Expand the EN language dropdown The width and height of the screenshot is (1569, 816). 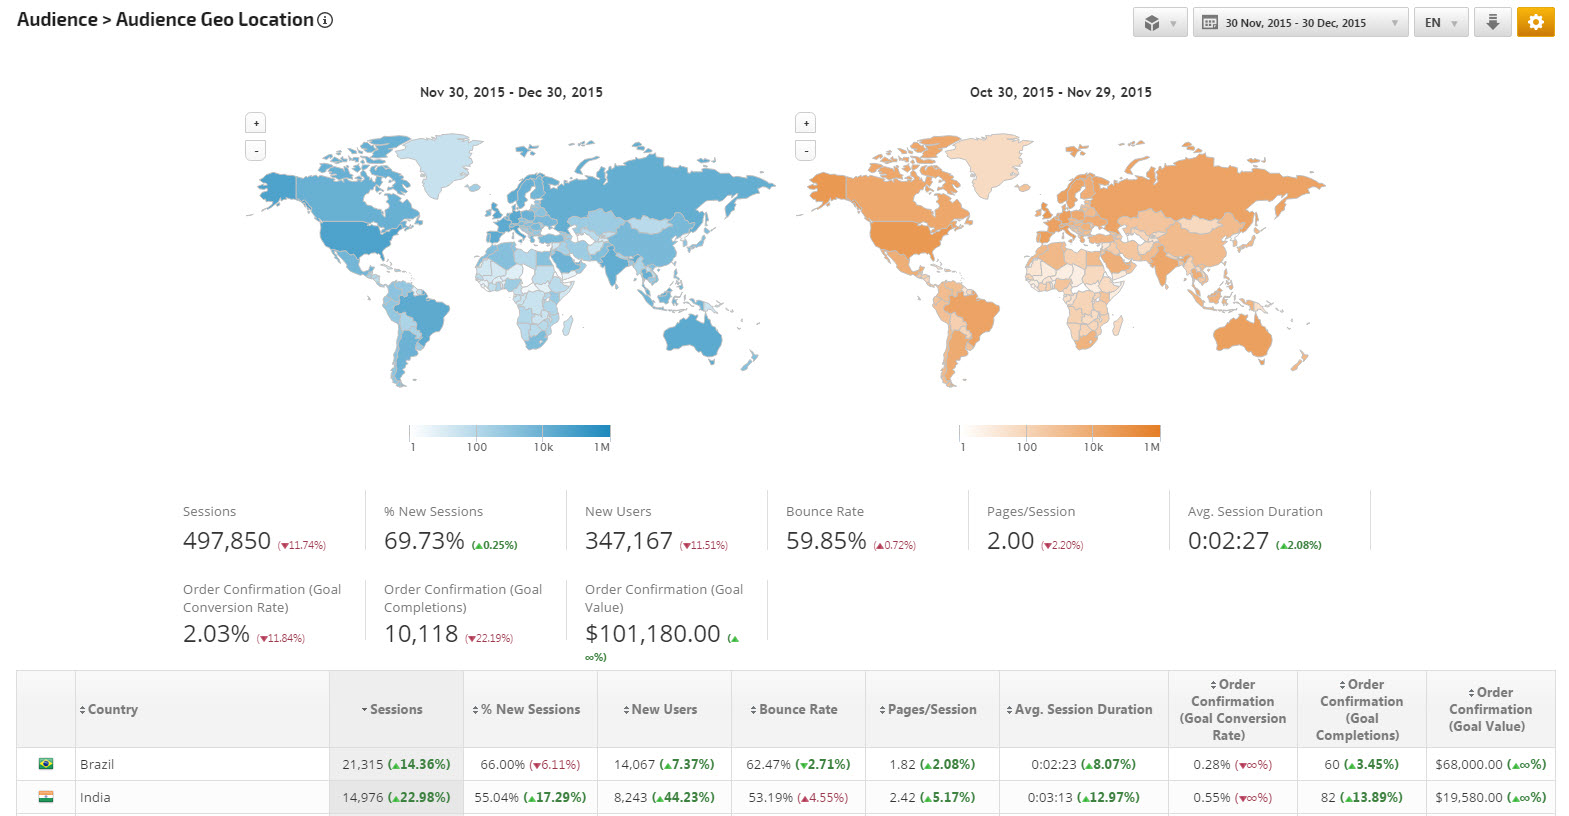[1440, 22]
